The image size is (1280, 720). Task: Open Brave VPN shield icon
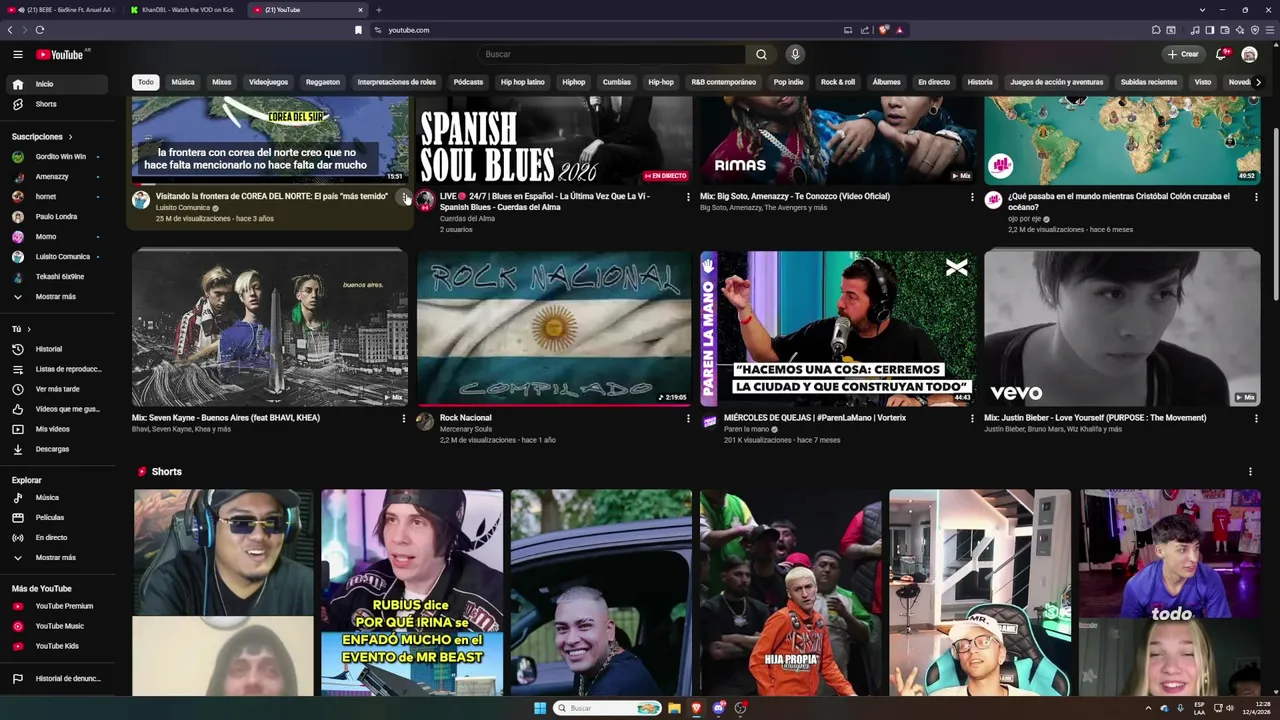pyautogui.click(x=1255, y=30)
